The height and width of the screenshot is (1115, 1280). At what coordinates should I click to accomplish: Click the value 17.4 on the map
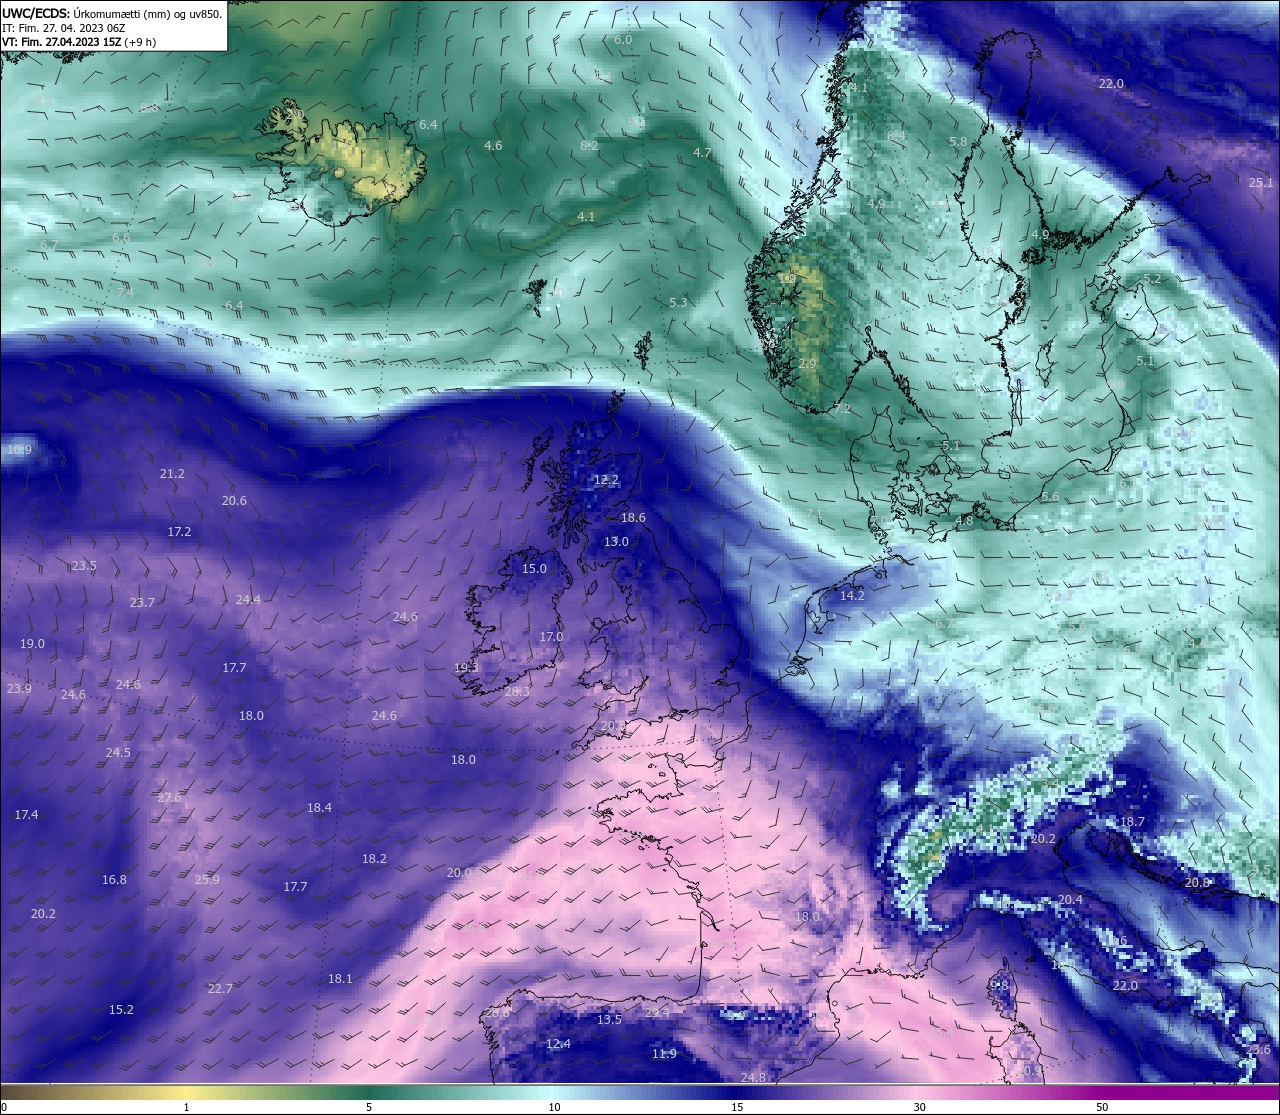(26, 816)
